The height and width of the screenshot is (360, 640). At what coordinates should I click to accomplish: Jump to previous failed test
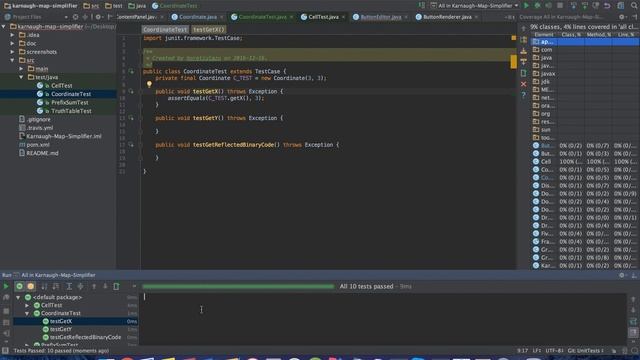click(94, 287)
